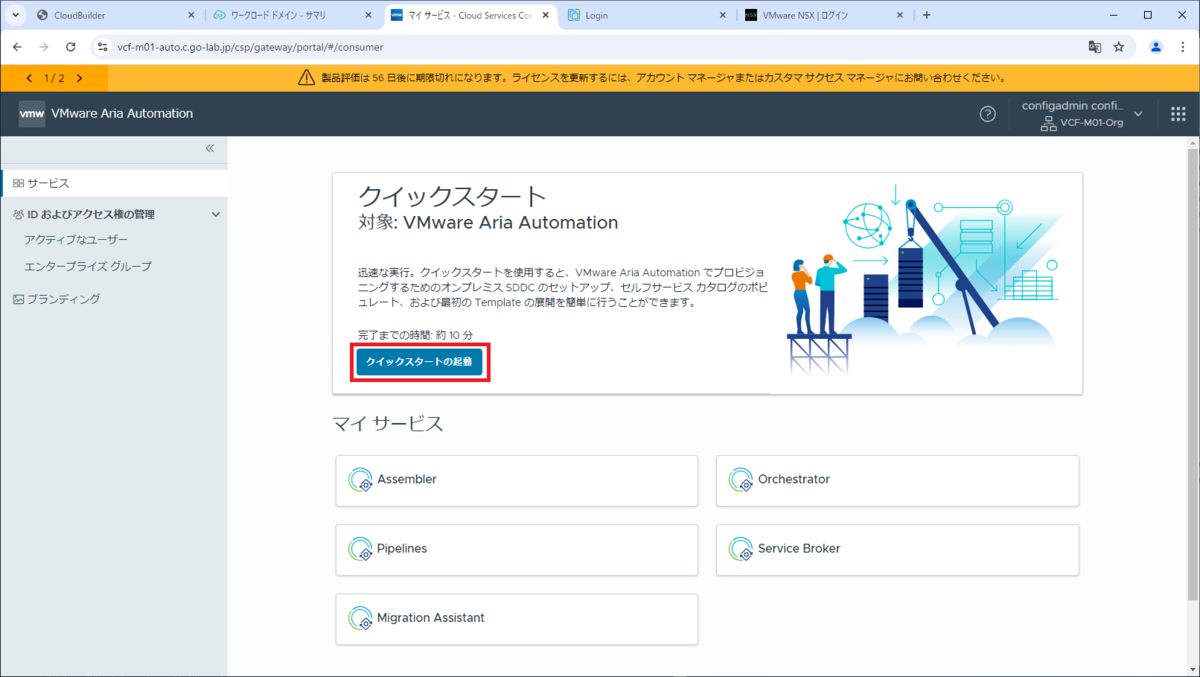Close the Login browser tab
1200x677 pixels.
(x=723, y=16)
